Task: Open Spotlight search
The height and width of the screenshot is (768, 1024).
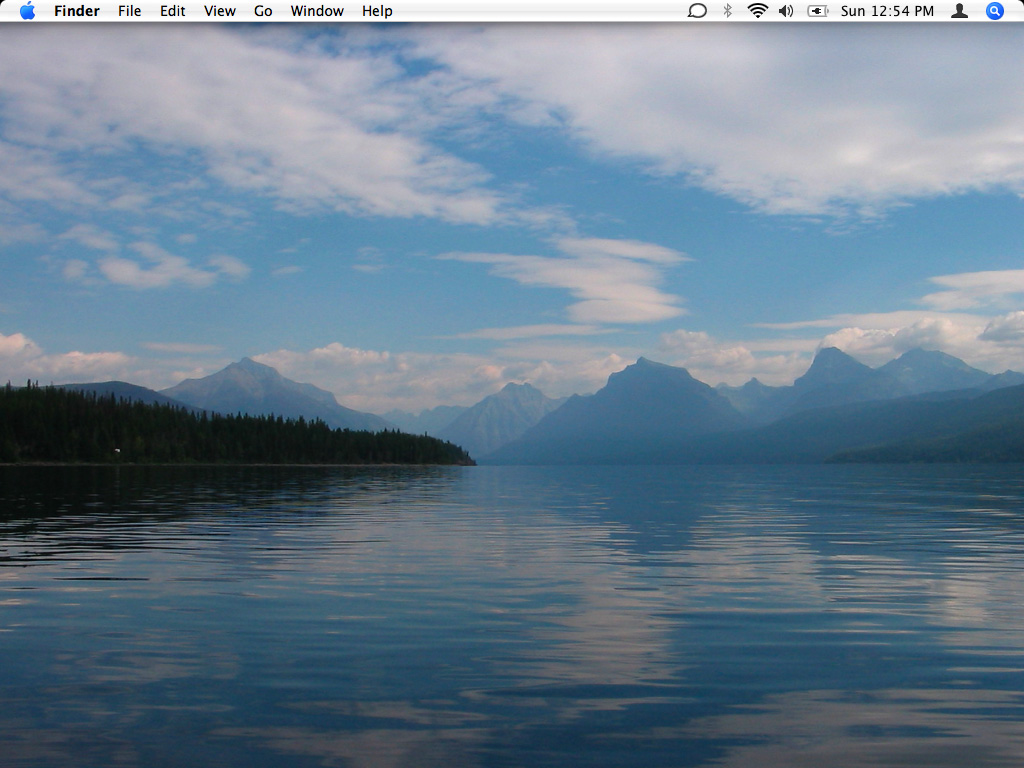Action: click(995, 10)
